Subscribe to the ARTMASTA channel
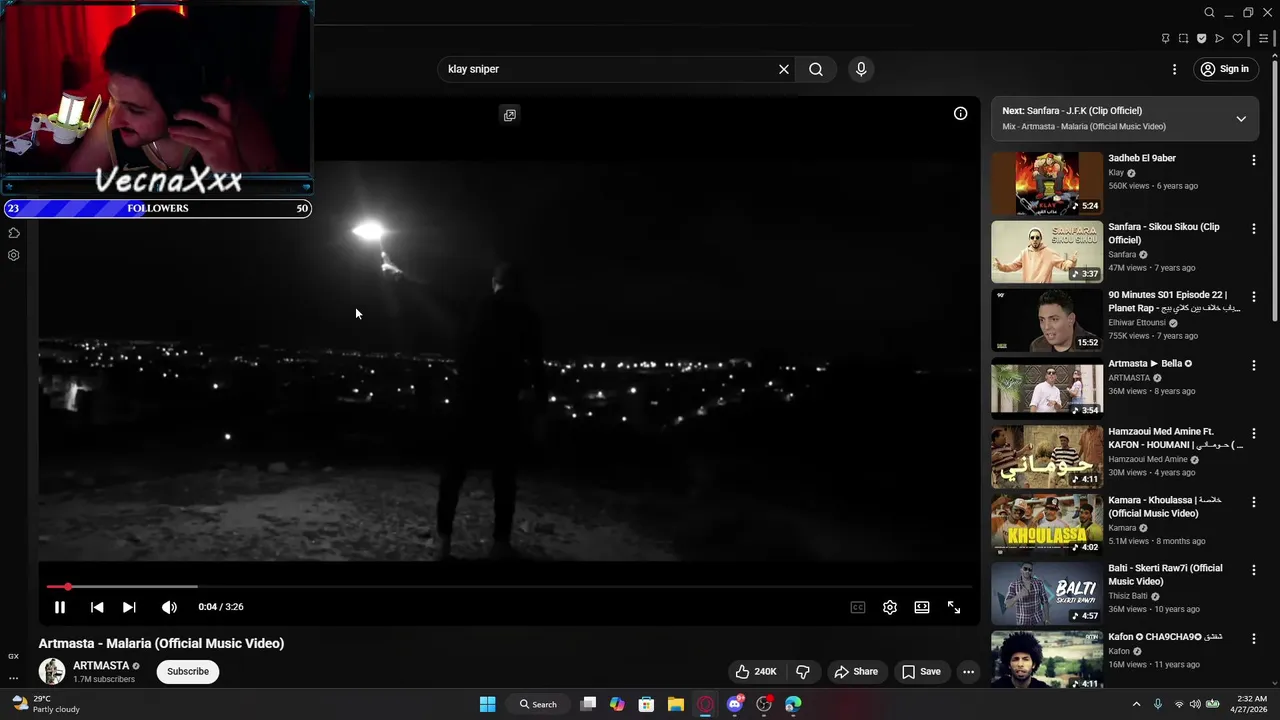Viewport: 1280px width, 720px height. (x=188, y=672)
